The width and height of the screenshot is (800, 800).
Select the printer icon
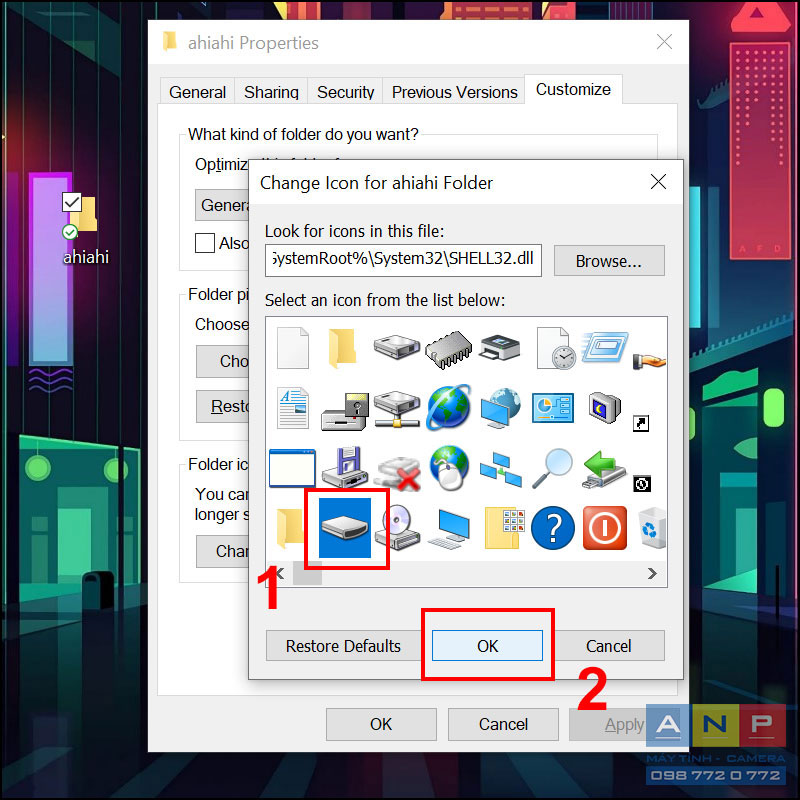pyautogui.click(x=500, y=347)
